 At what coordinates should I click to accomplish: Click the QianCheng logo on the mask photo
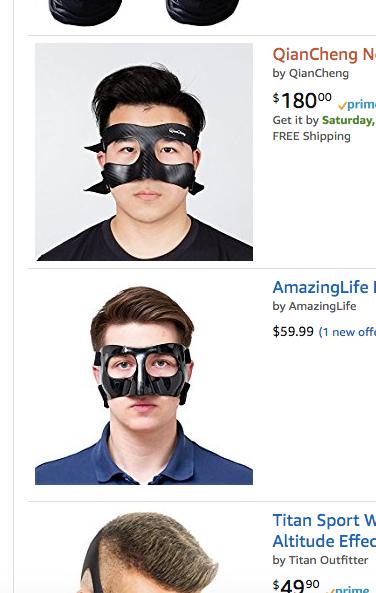(177, 132)
